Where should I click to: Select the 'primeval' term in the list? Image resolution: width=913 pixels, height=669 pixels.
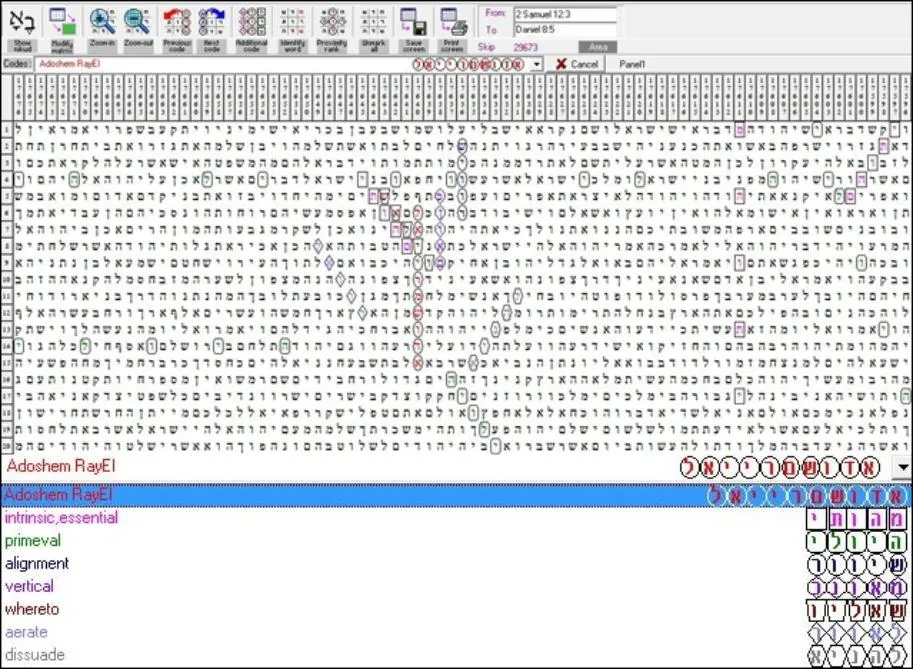pyautogui.click(x=33, y=541)
